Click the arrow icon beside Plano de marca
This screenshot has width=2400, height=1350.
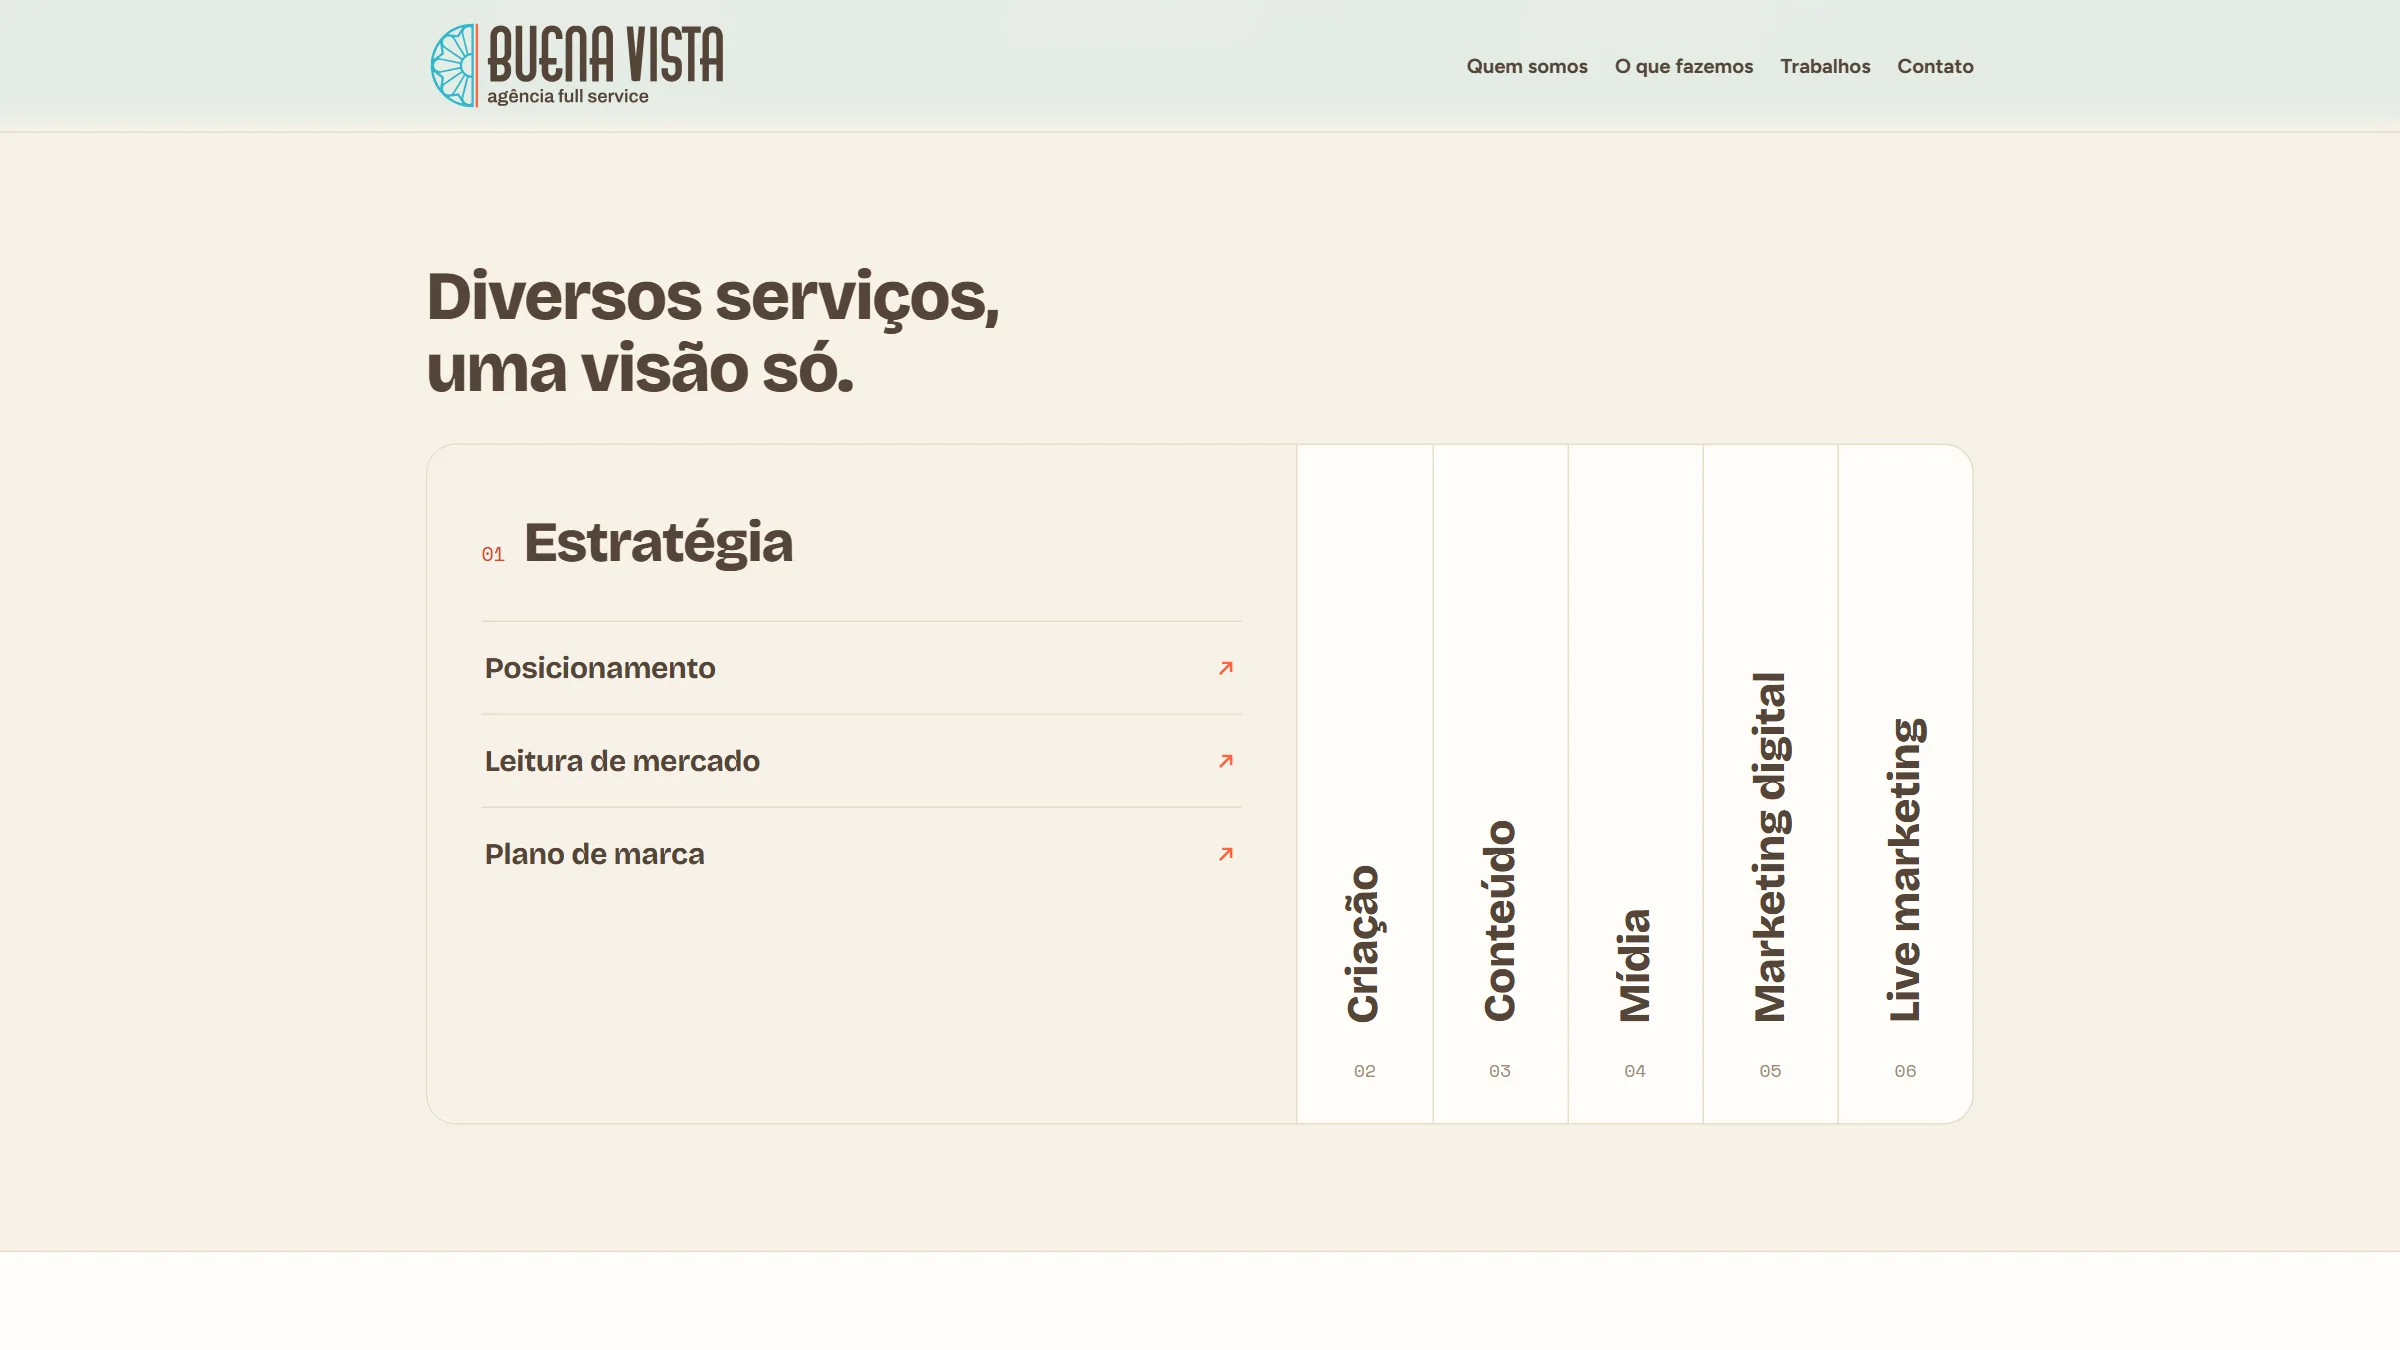1225,854
